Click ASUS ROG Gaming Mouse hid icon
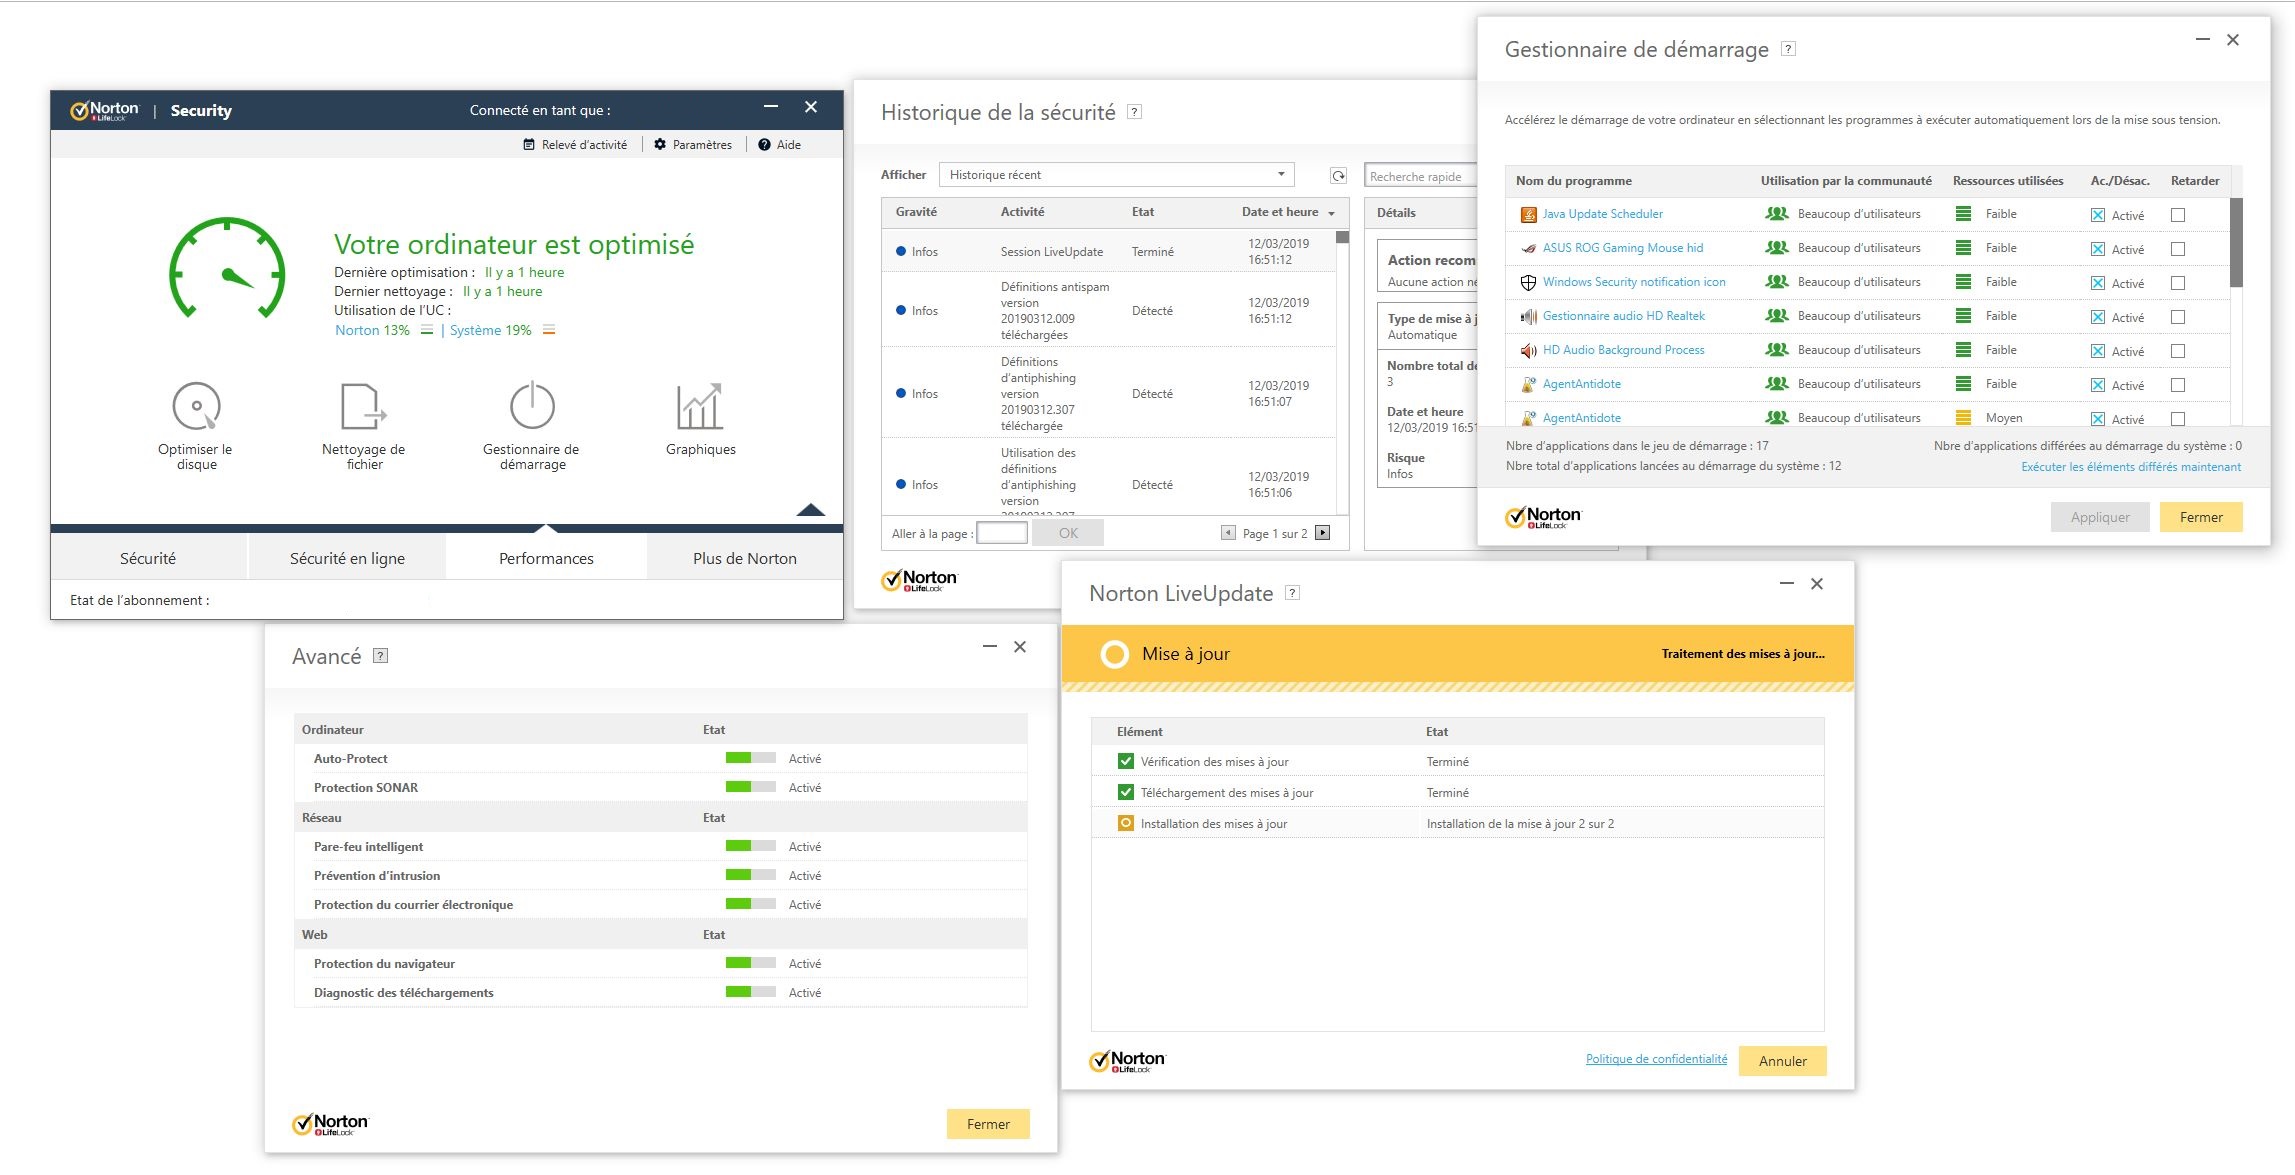Viewport: 2295px width, 1175px height. [x=1528, y=248]
